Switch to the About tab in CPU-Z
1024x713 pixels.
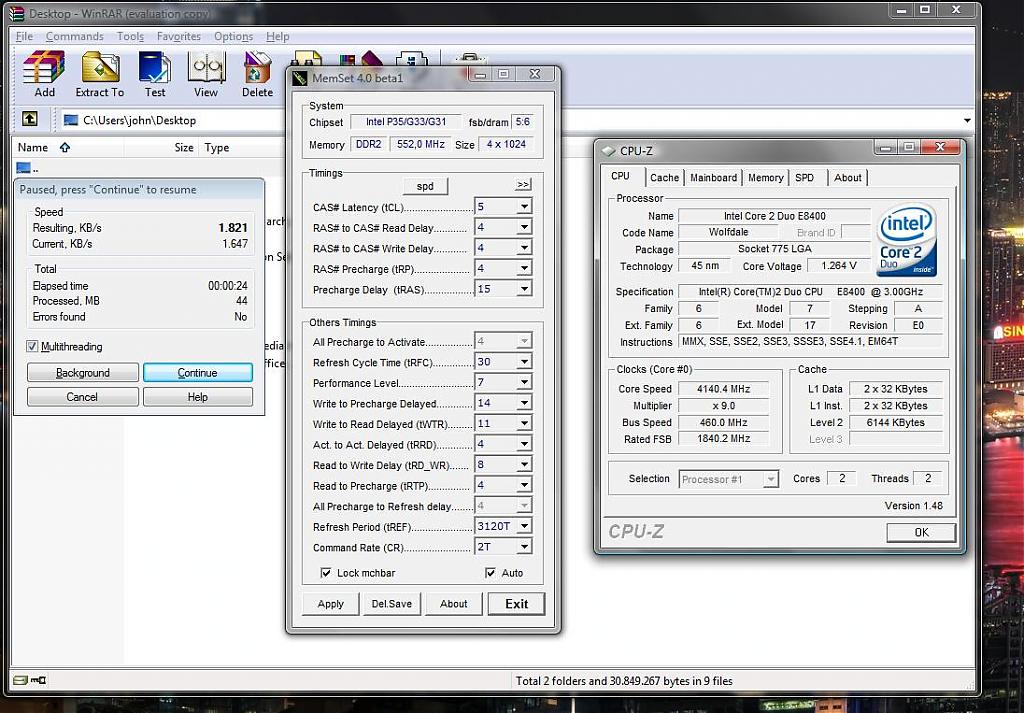click(848, 178)
